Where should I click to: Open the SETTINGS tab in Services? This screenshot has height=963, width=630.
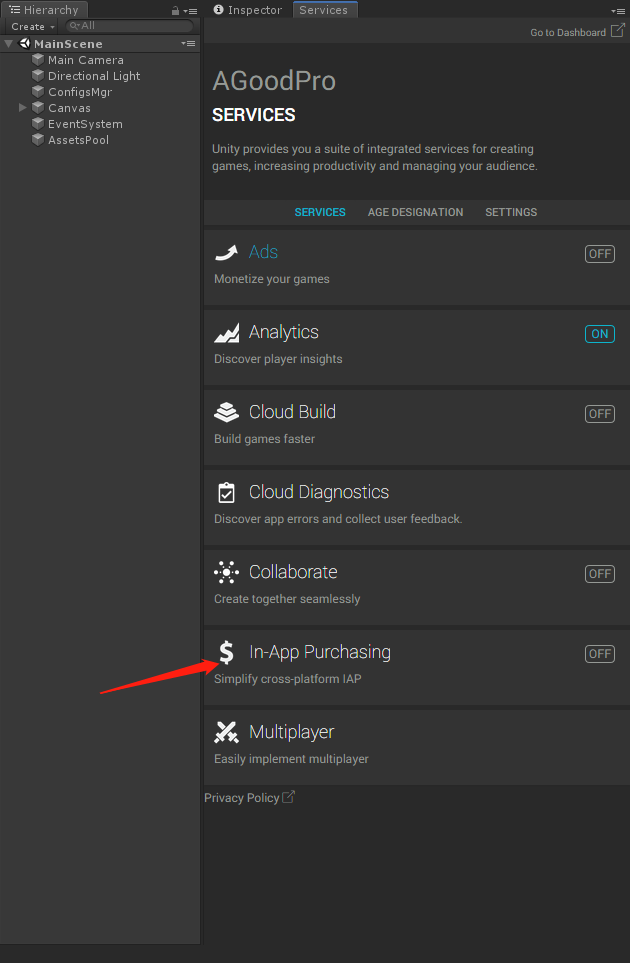(510, 212)
